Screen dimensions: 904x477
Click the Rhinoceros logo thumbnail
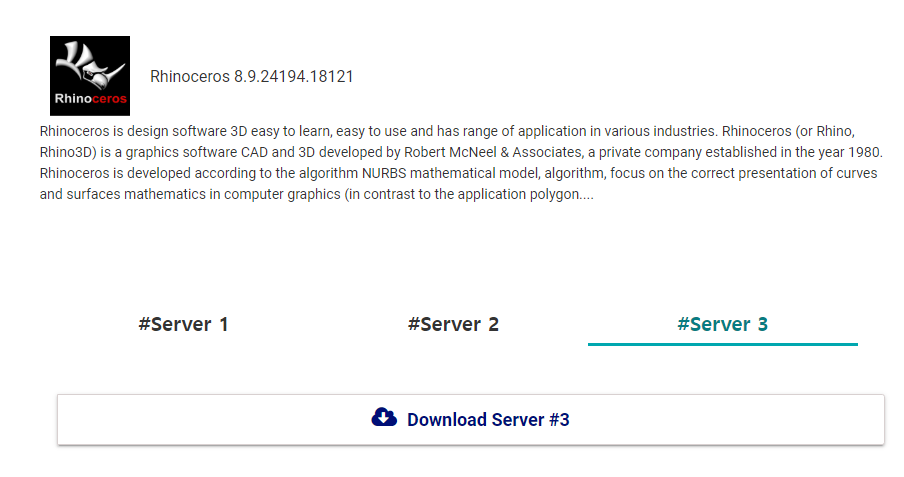pyautogui.click(x=90, y=76)
